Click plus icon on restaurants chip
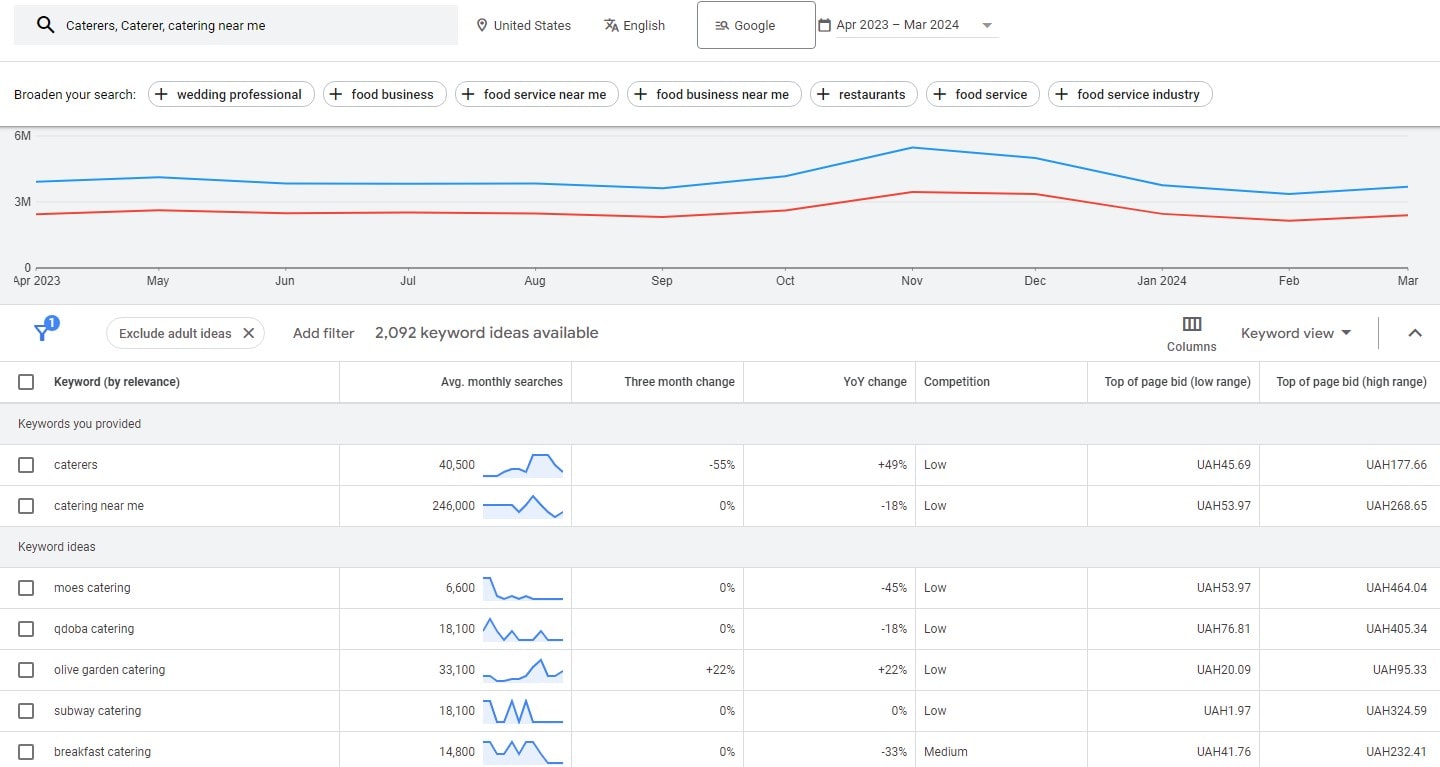The image size is (1440, 767). (x=823, y=94)
